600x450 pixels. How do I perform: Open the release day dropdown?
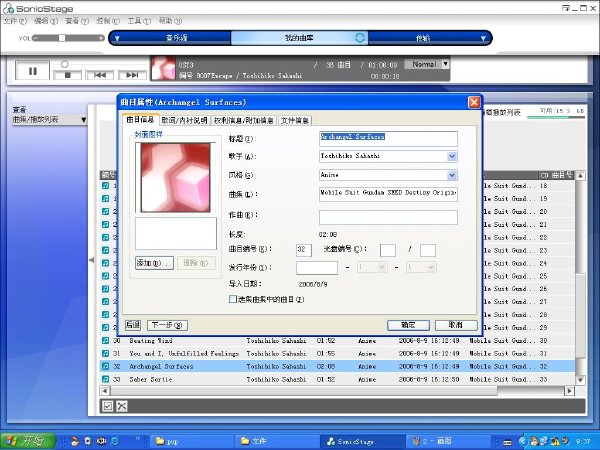[x=421, y=267]
